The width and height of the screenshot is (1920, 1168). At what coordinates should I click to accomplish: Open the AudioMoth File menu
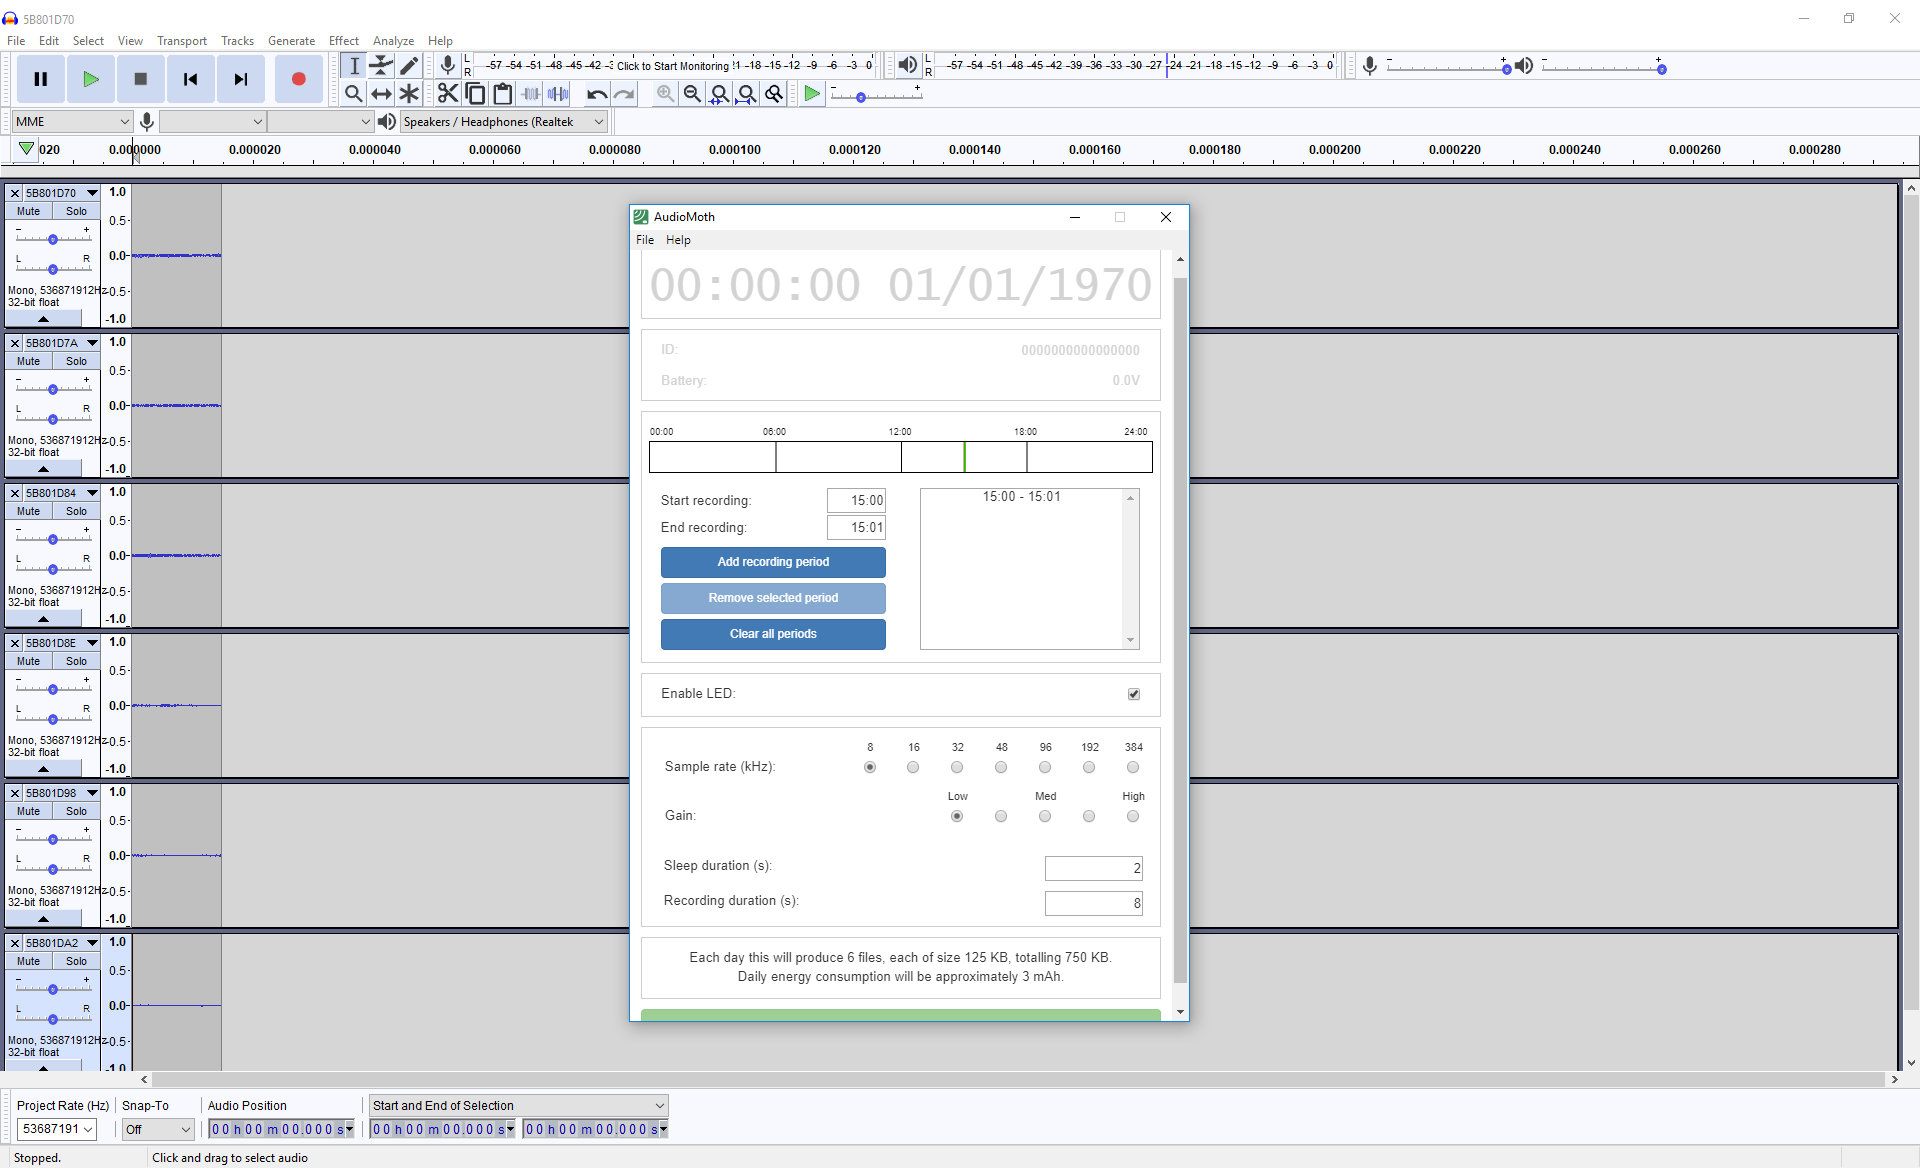pos(645,240)
